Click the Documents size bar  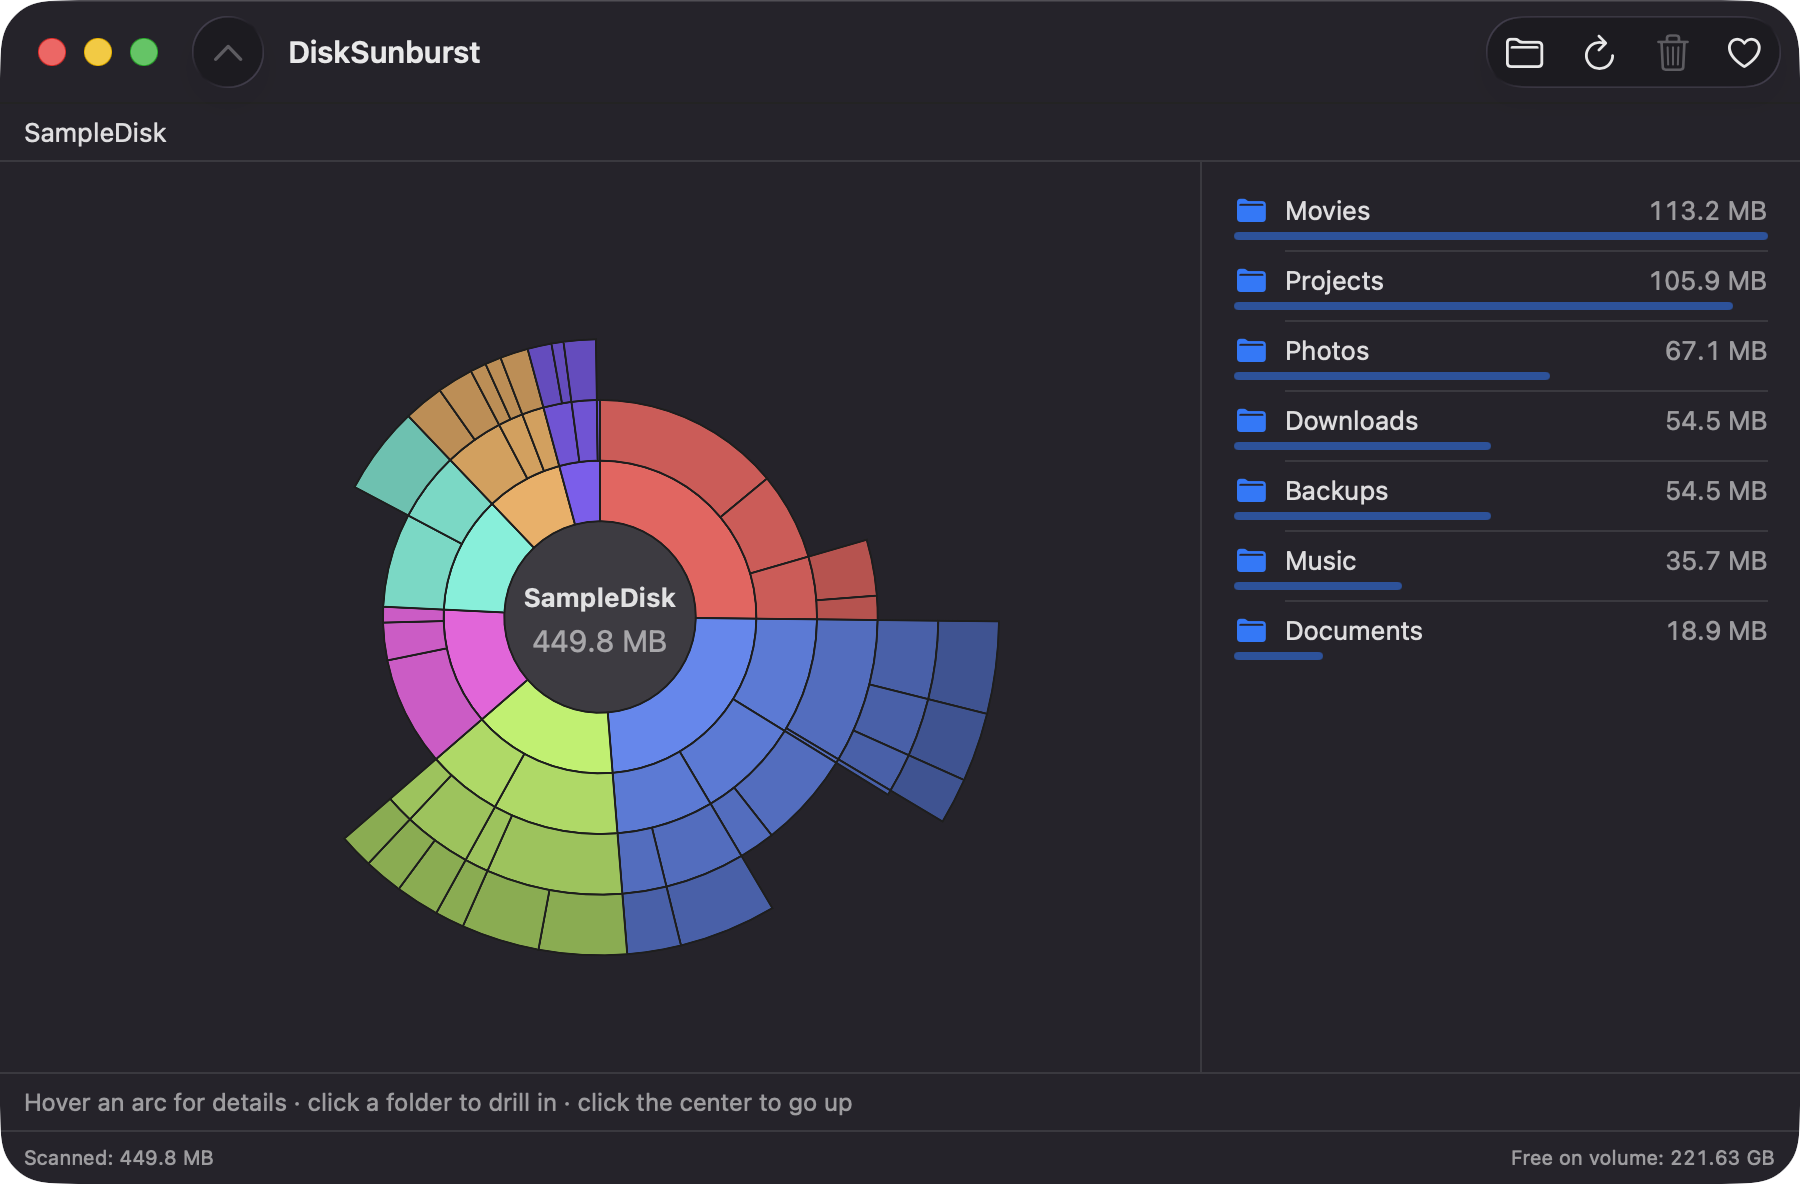click(1278, 656)
